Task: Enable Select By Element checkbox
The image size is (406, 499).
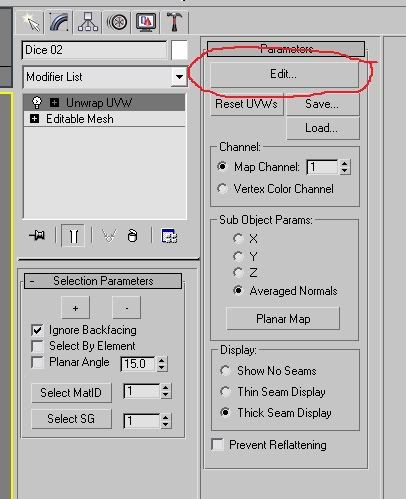Action: tap(37, 346)
